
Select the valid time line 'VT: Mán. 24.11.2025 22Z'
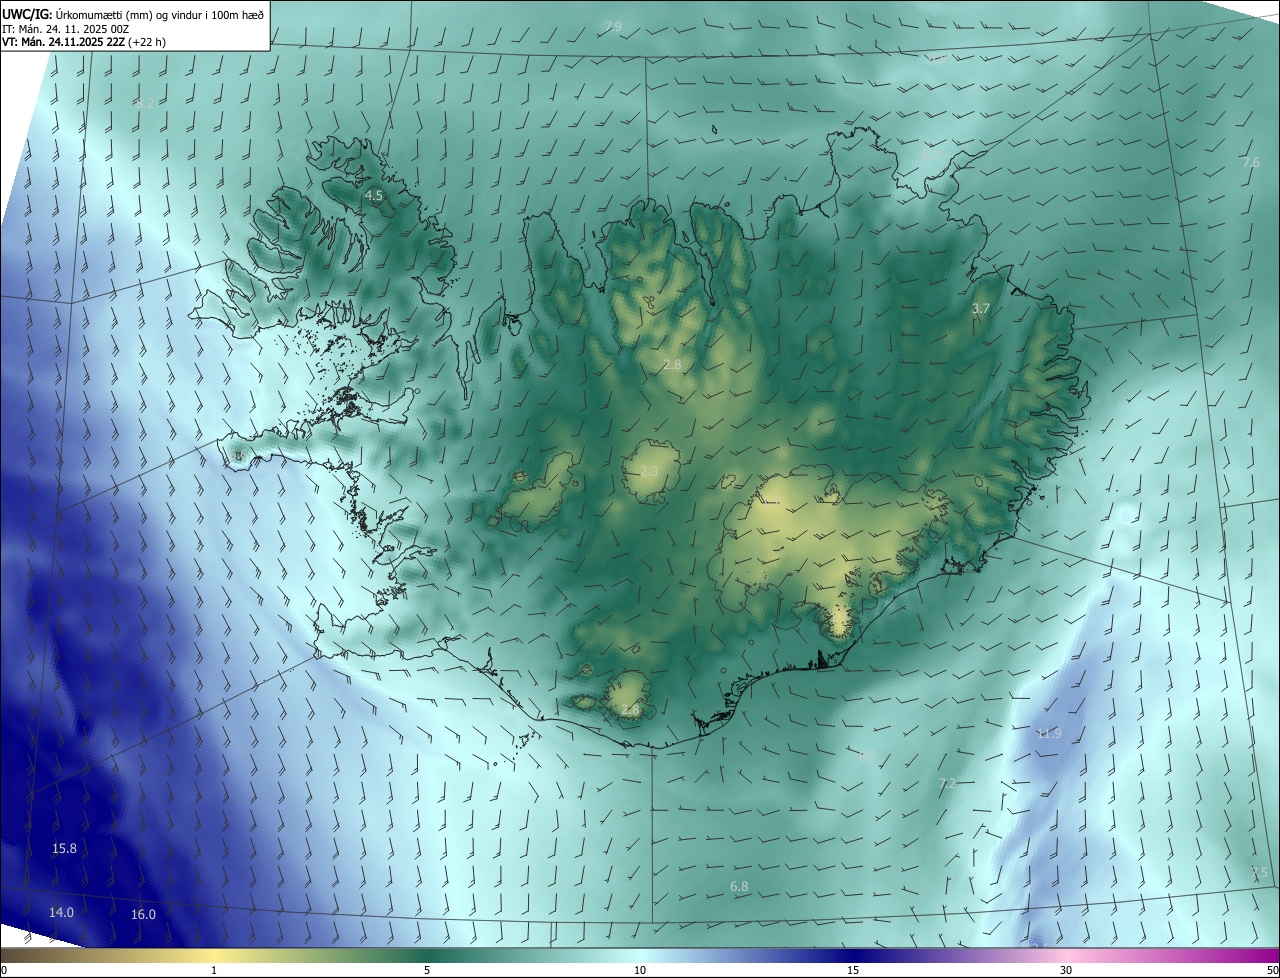click(63, 42)
